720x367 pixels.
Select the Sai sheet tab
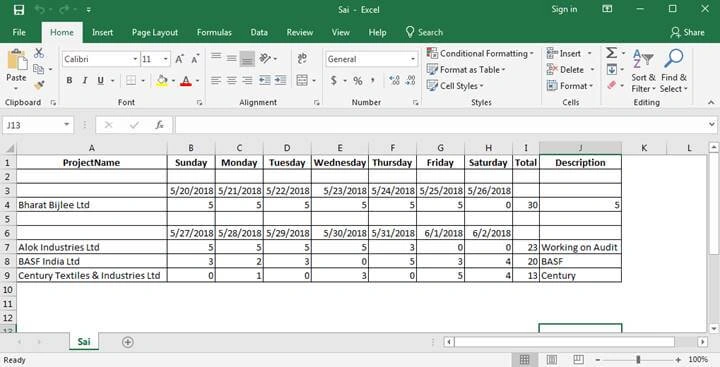(84, 342)
